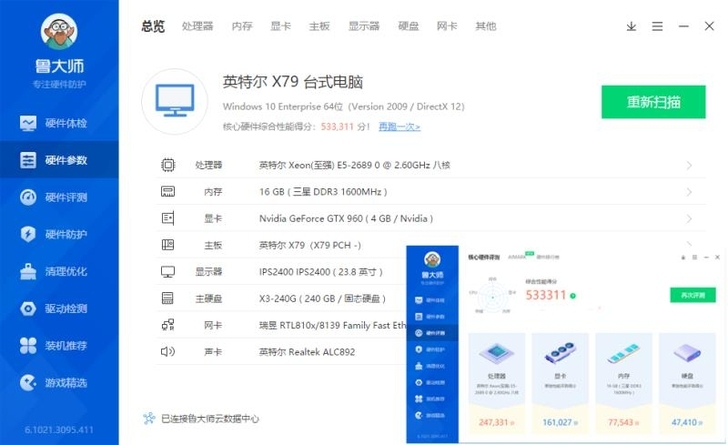Open 硬件评测 in the main sidebar

59,197
